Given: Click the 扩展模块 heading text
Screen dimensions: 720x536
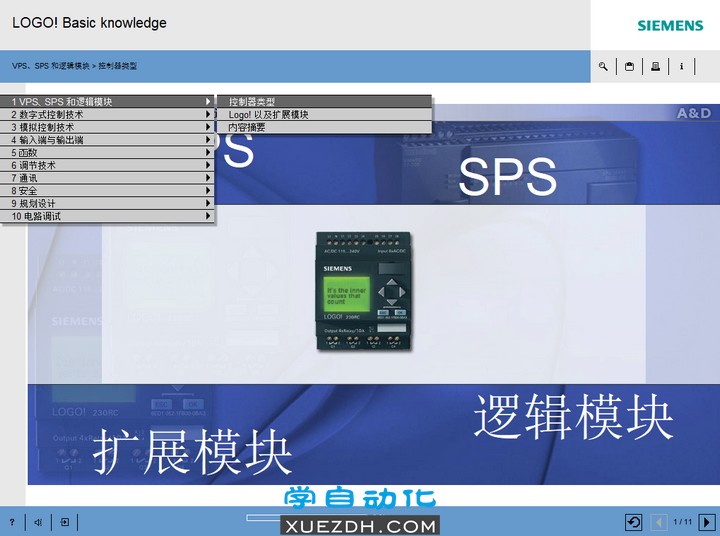Looking at the screenshot, I should point(193,452).
